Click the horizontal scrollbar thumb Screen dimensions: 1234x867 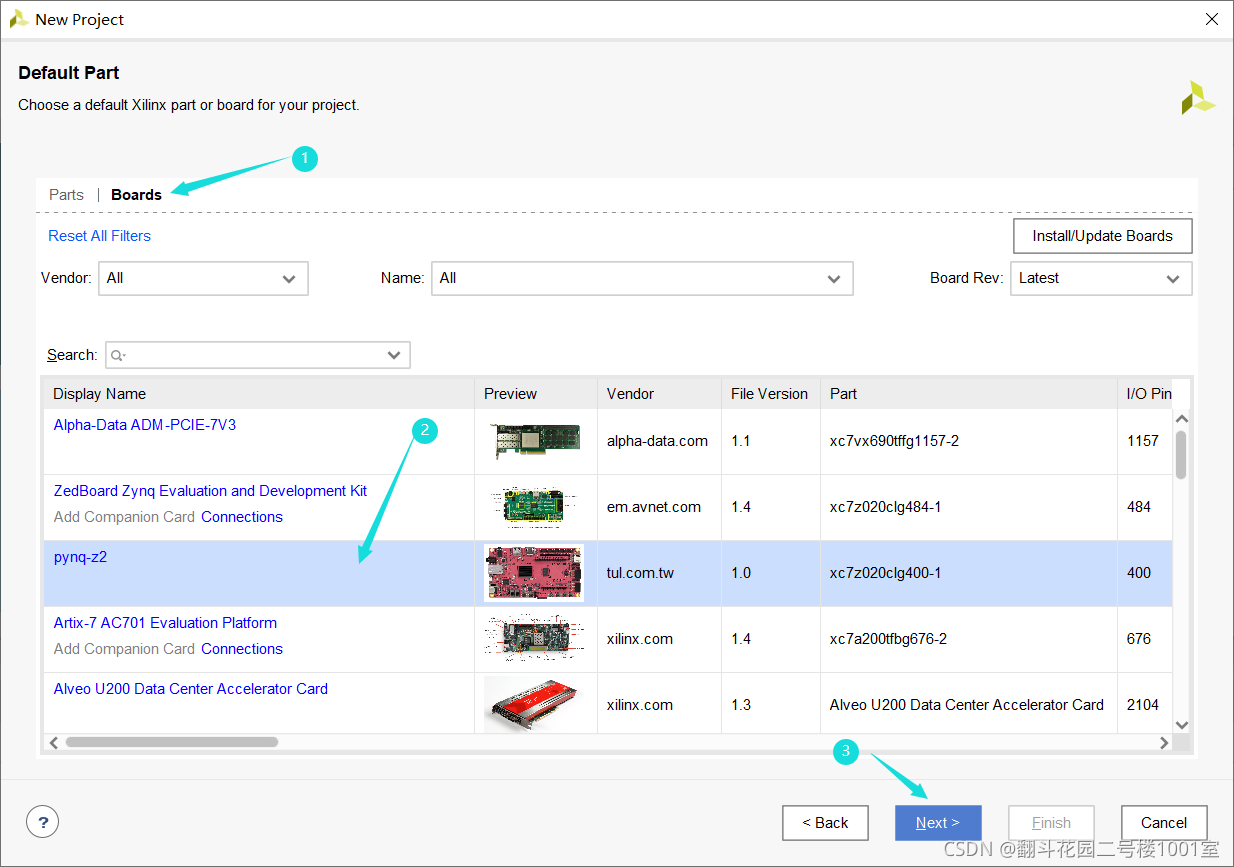(171, 742)
